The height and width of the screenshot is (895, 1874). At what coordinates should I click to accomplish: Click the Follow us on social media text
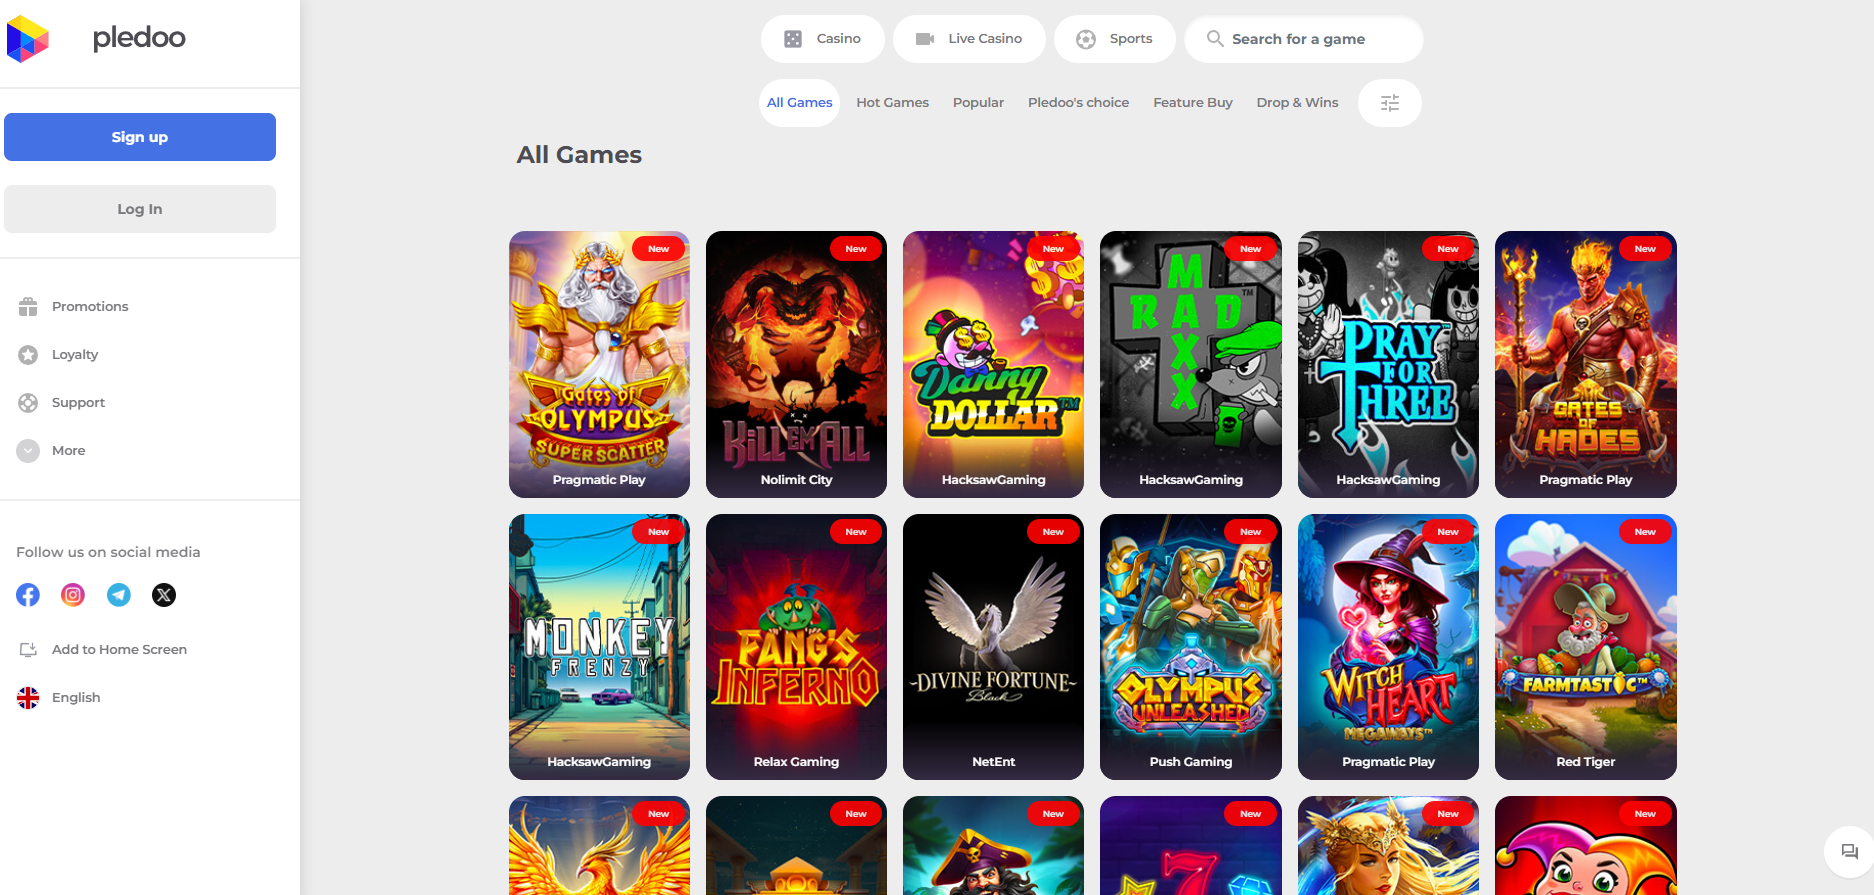108,552
